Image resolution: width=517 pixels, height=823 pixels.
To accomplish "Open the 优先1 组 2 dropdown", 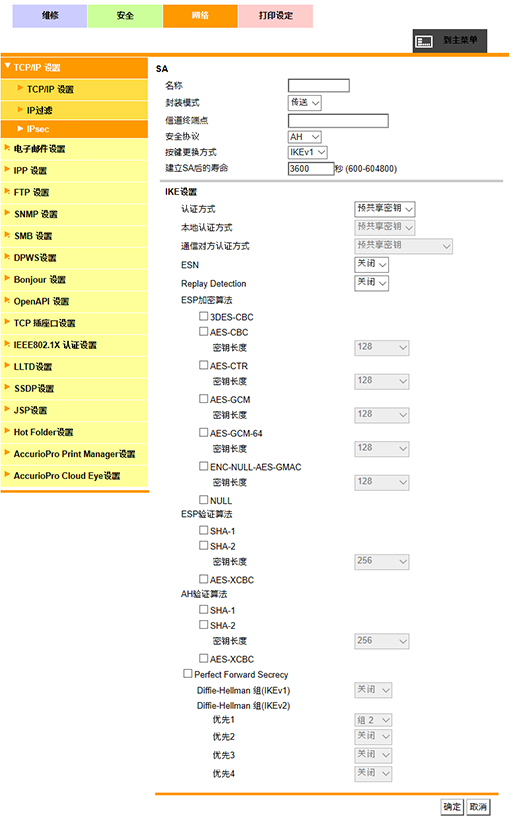I will coord(373,720).
